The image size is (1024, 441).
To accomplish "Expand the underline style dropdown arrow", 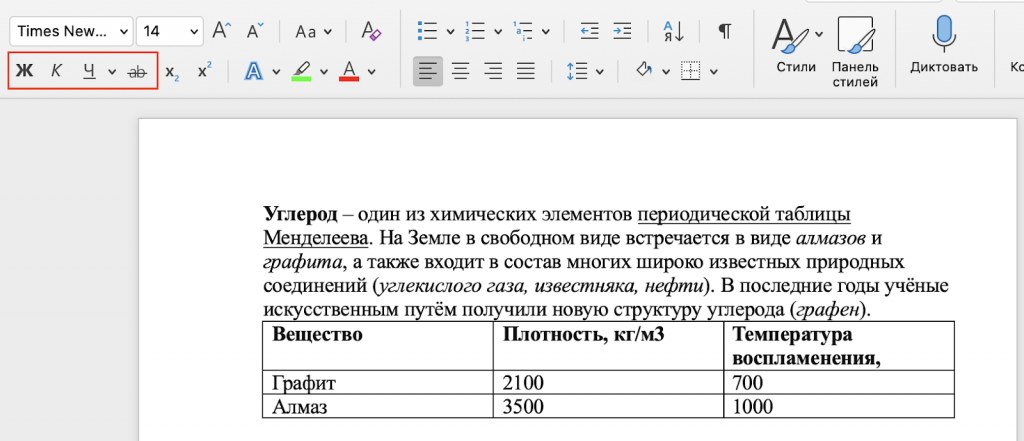I will point(112,72).
